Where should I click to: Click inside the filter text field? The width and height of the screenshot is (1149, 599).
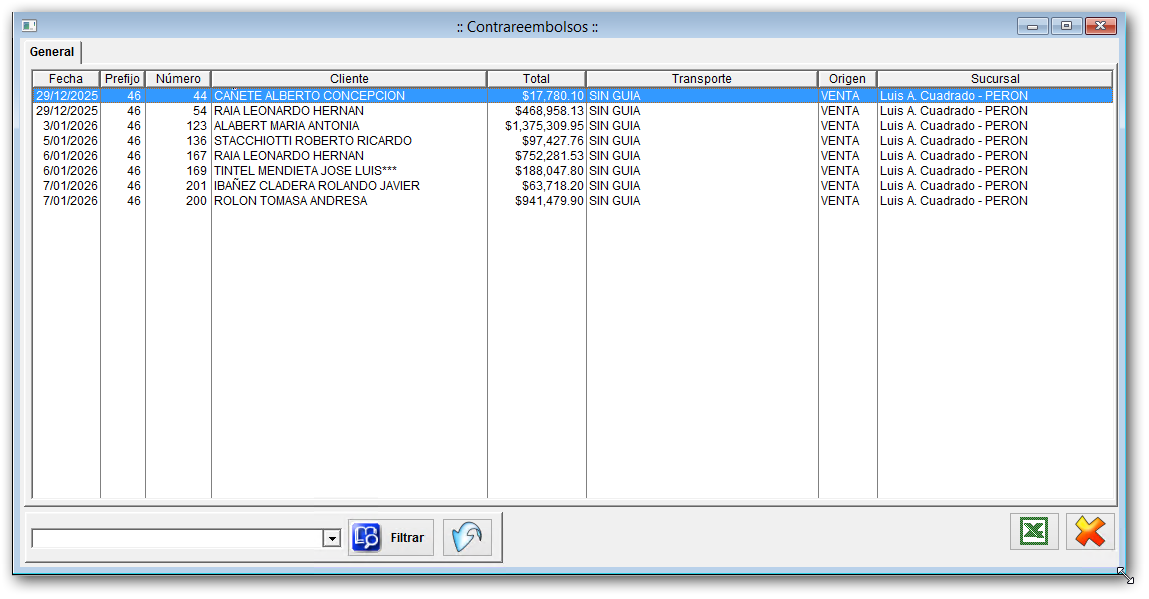(176, 539)
